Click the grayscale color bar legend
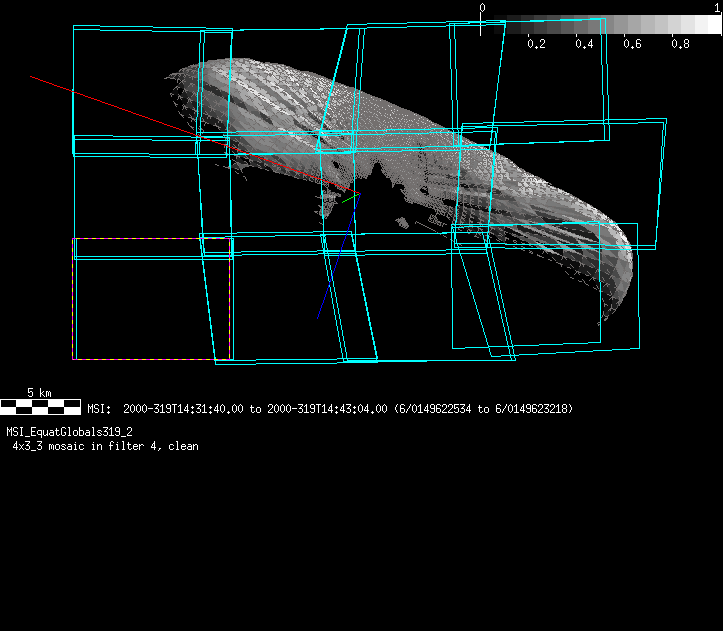Screen dimensions: 723x631 point(600,26)
